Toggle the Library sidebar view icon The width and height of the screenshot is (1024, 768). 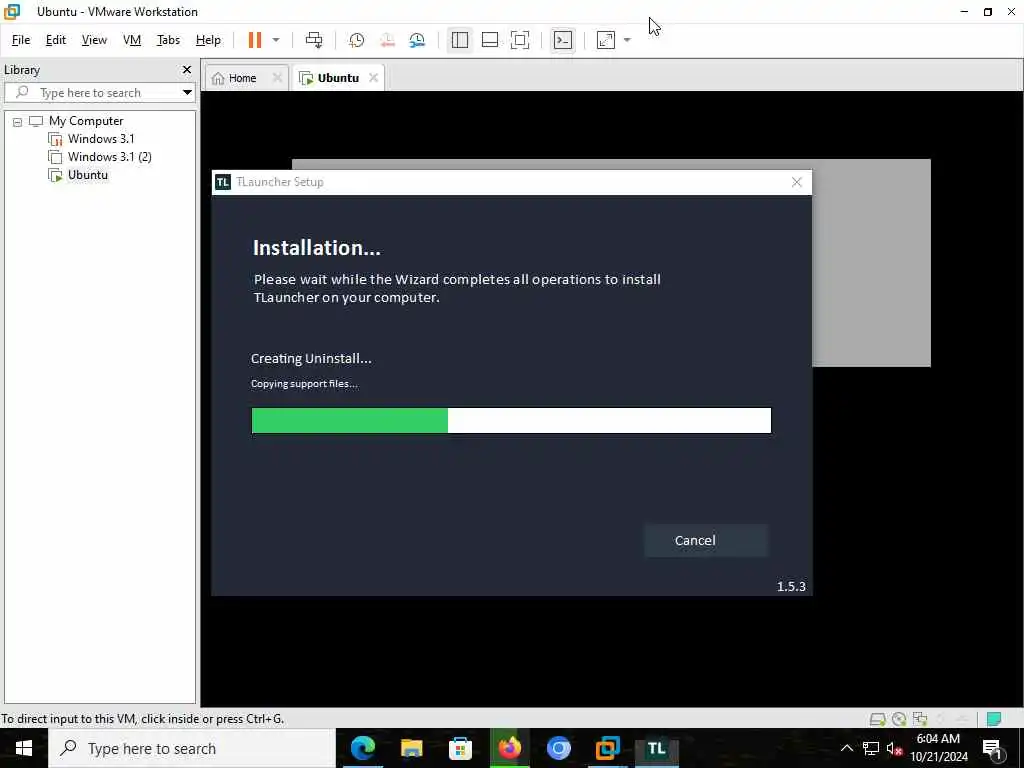(x=460, y=40)
